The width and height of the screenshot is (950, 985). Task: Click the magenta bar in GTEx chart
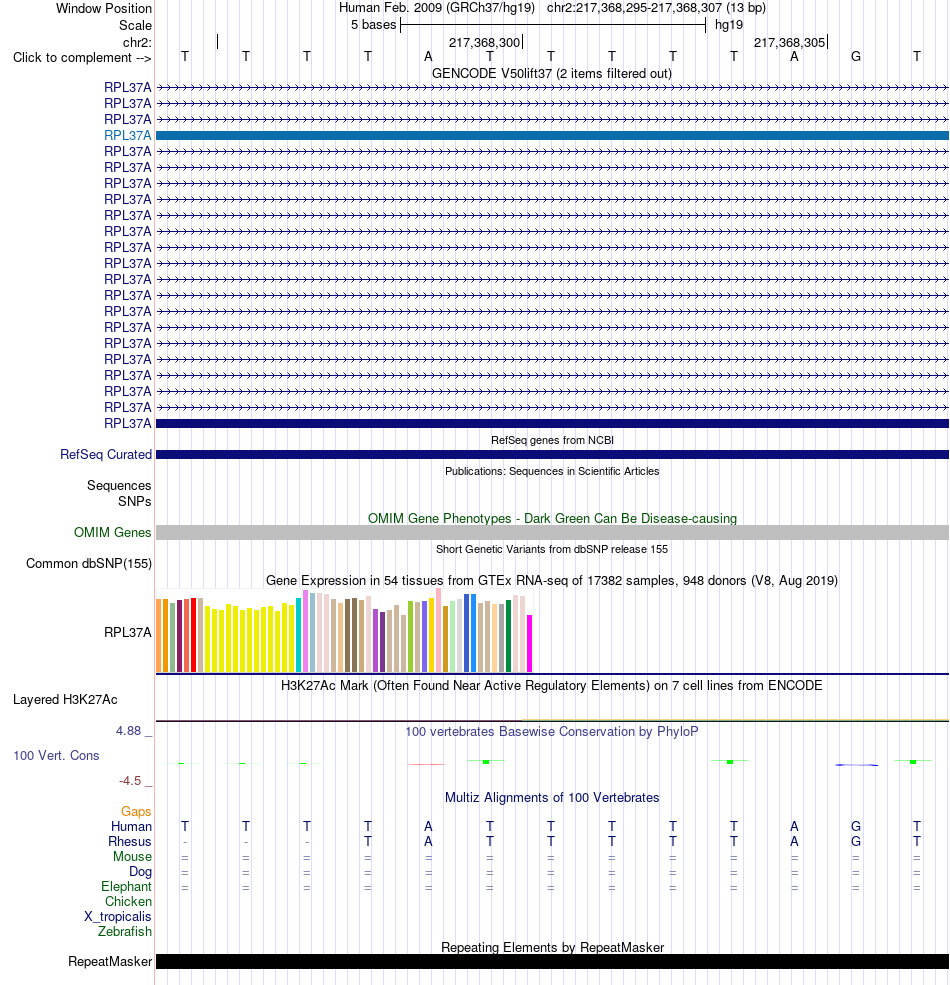point(530,643)
